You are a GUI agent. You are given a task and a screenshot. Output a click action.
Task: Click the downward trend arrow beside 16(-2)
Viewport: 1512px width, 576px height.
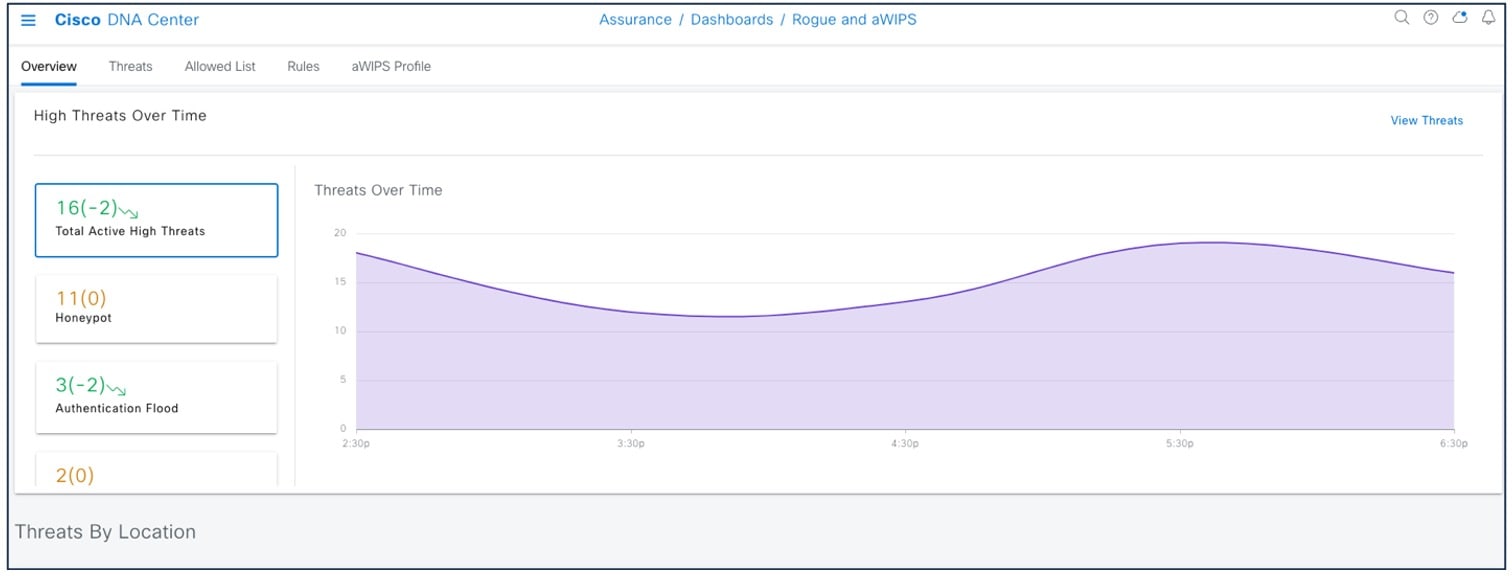tap(129, 211)
